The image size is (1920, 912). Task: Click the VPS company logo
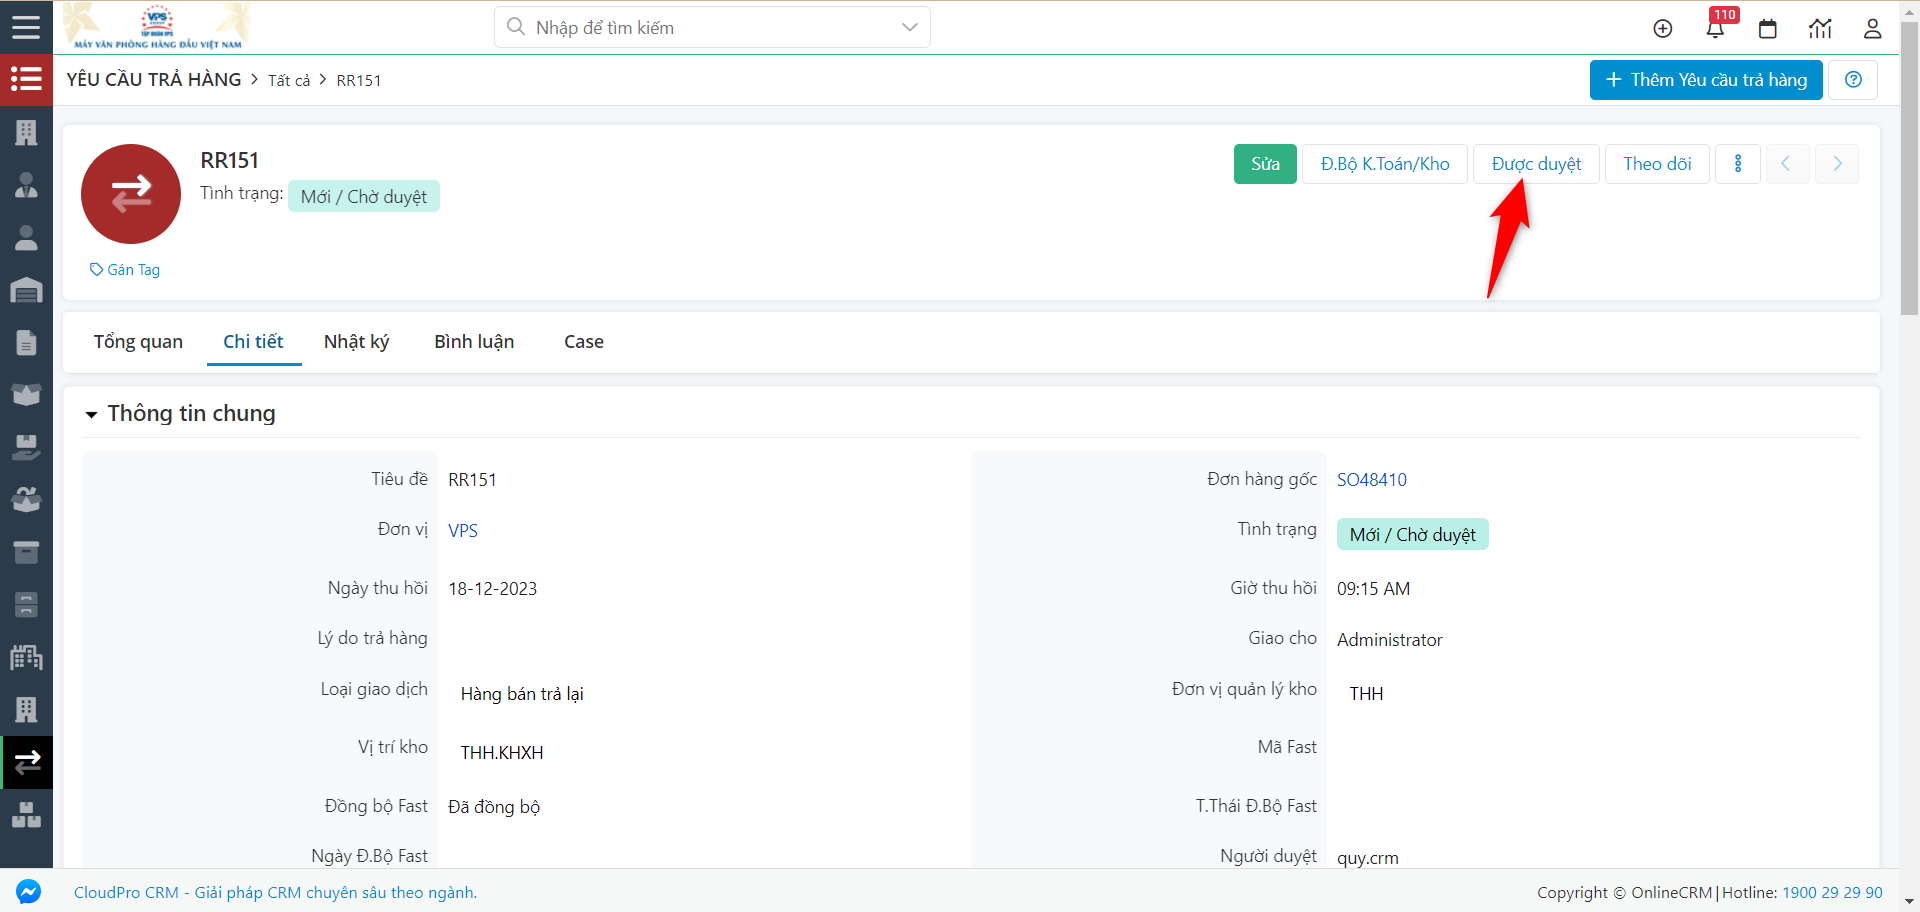tap(158, 27)
